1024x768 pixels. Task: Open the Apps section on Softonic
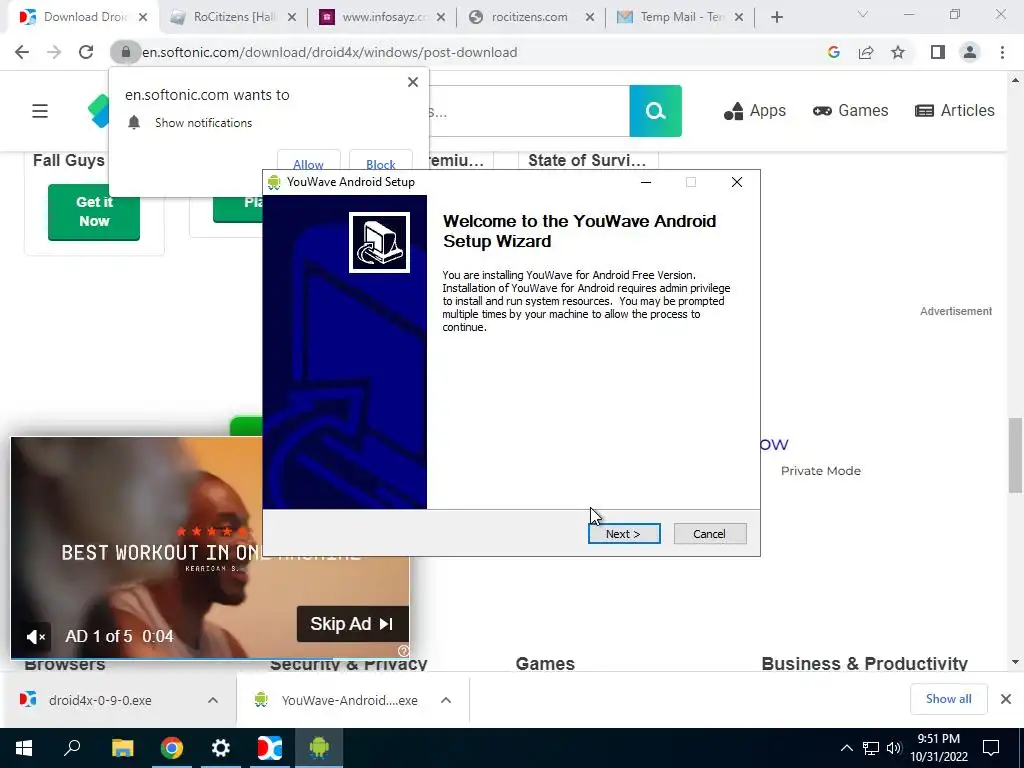pos(754,111)
